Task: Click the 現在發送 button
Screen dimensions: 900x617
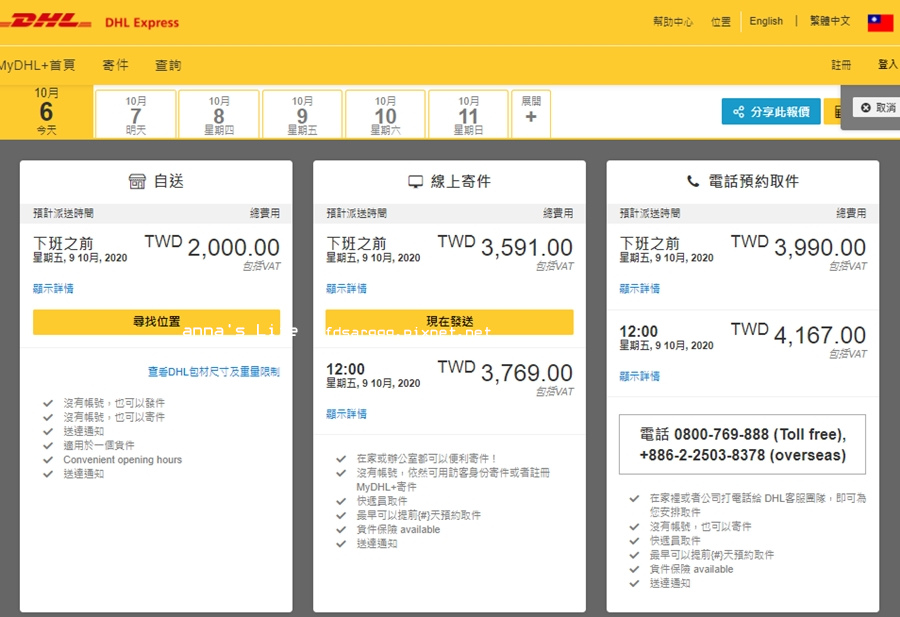Action: coord(449,322)
